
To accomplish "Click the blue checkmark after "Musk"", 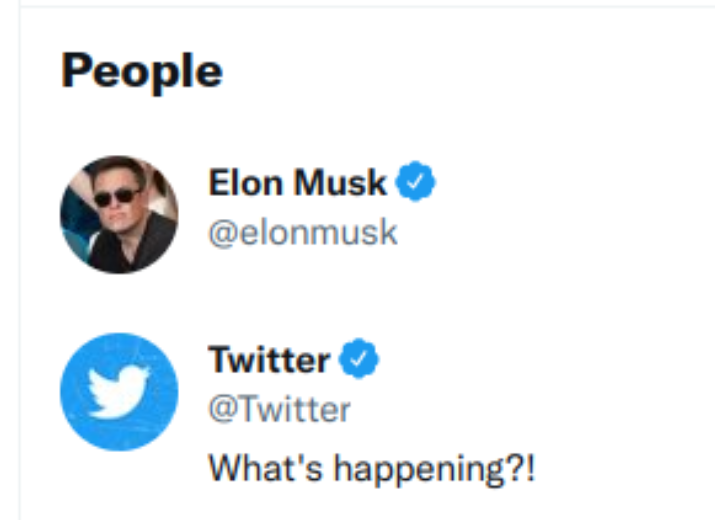I will pyautogui.click(x=415, y=183).
